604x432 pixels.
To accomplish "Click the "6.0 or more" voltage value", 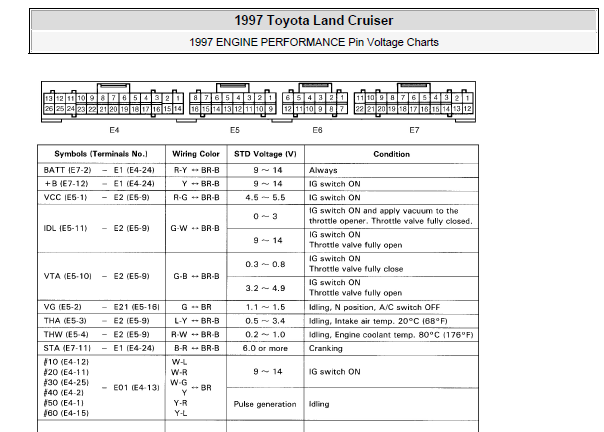I will tap(265, 348).
